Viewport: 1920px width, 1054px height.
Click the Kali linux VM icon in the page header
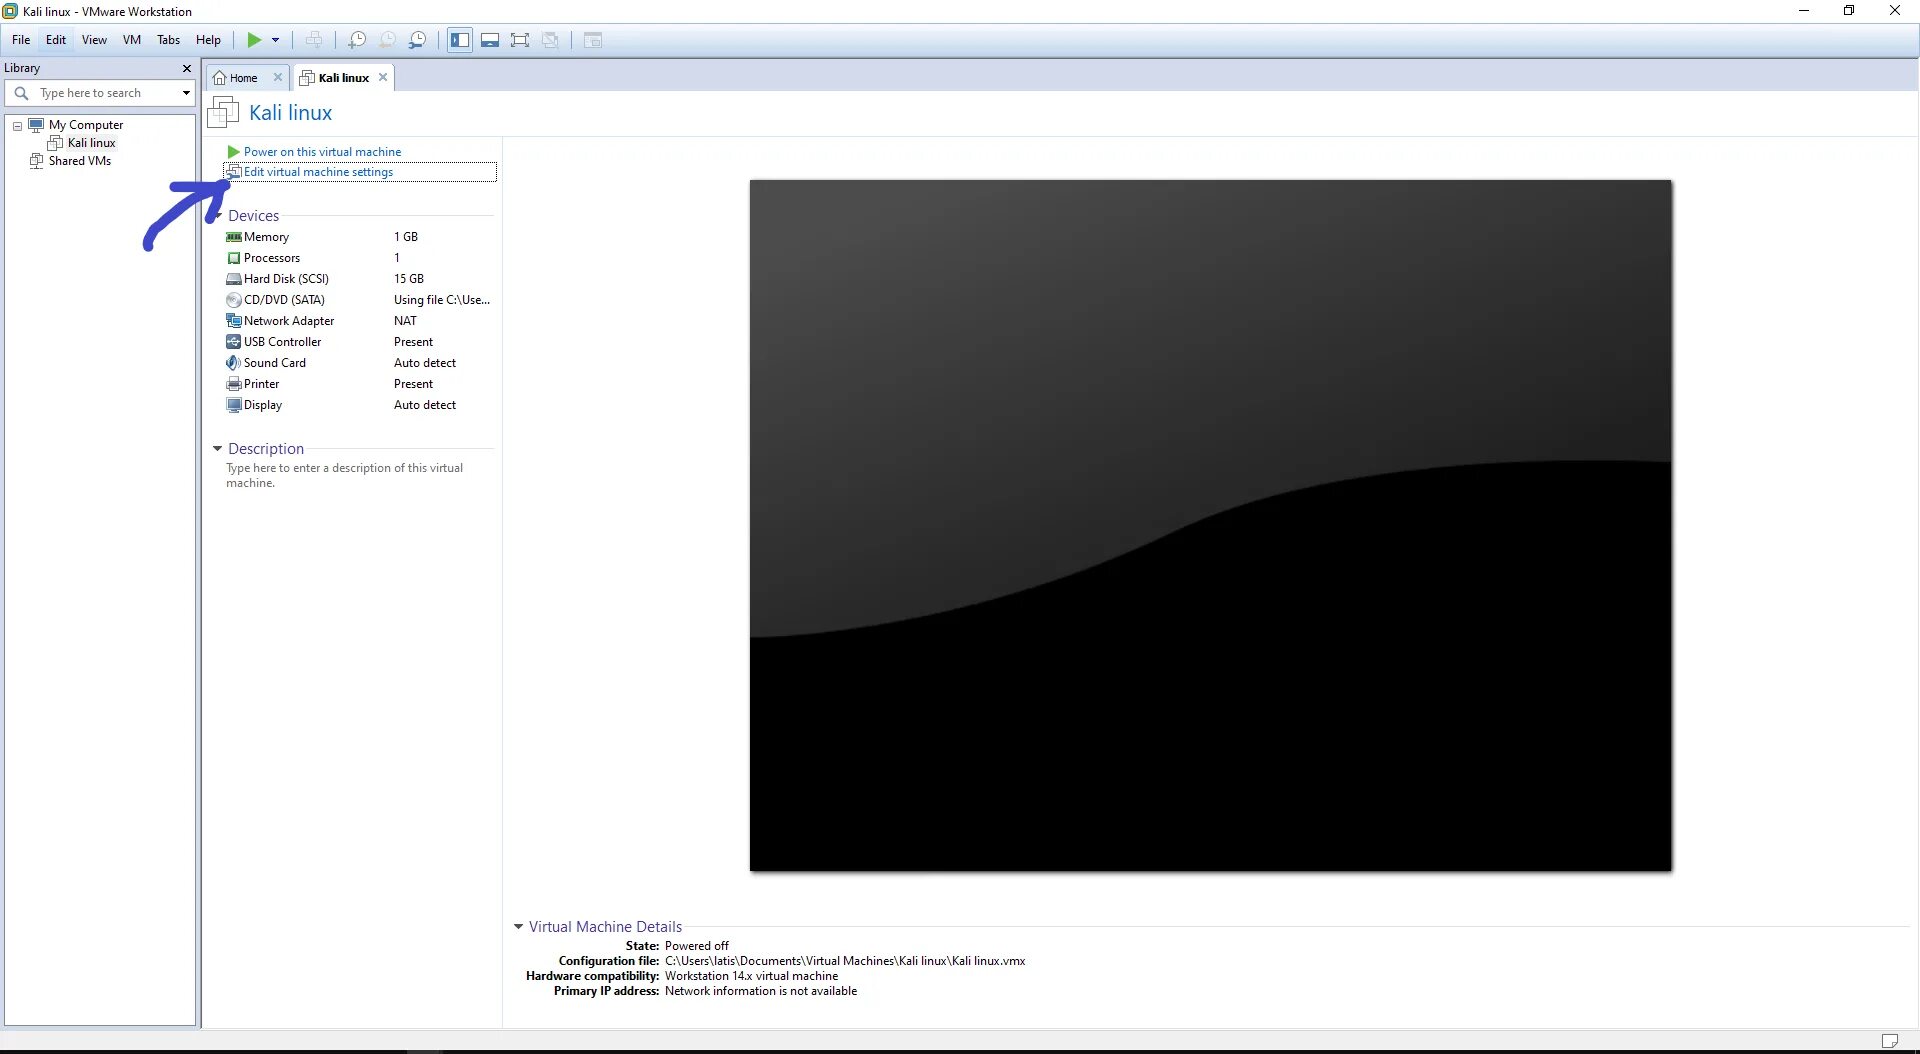pyautogui.click(x=224, y=112)
